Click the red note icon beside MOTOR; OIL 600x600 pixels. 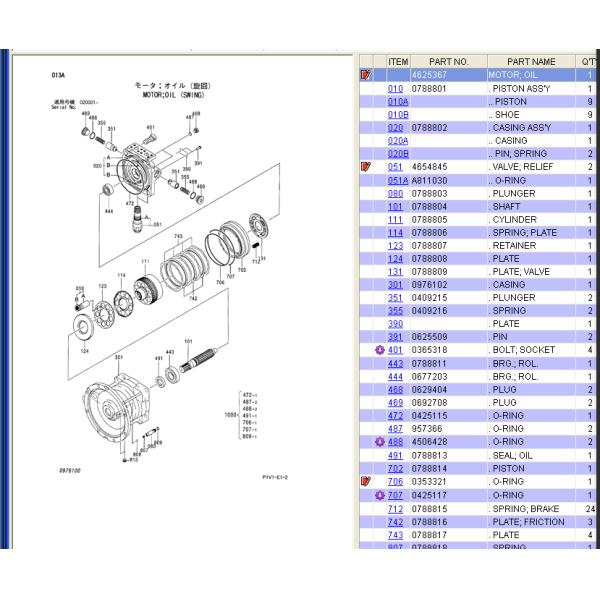[366, 75]
